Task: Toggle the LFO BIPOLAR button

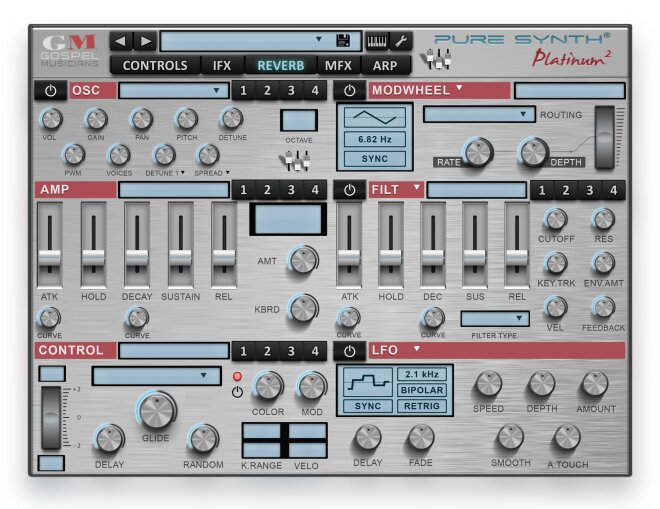Action: click(422, 390)
